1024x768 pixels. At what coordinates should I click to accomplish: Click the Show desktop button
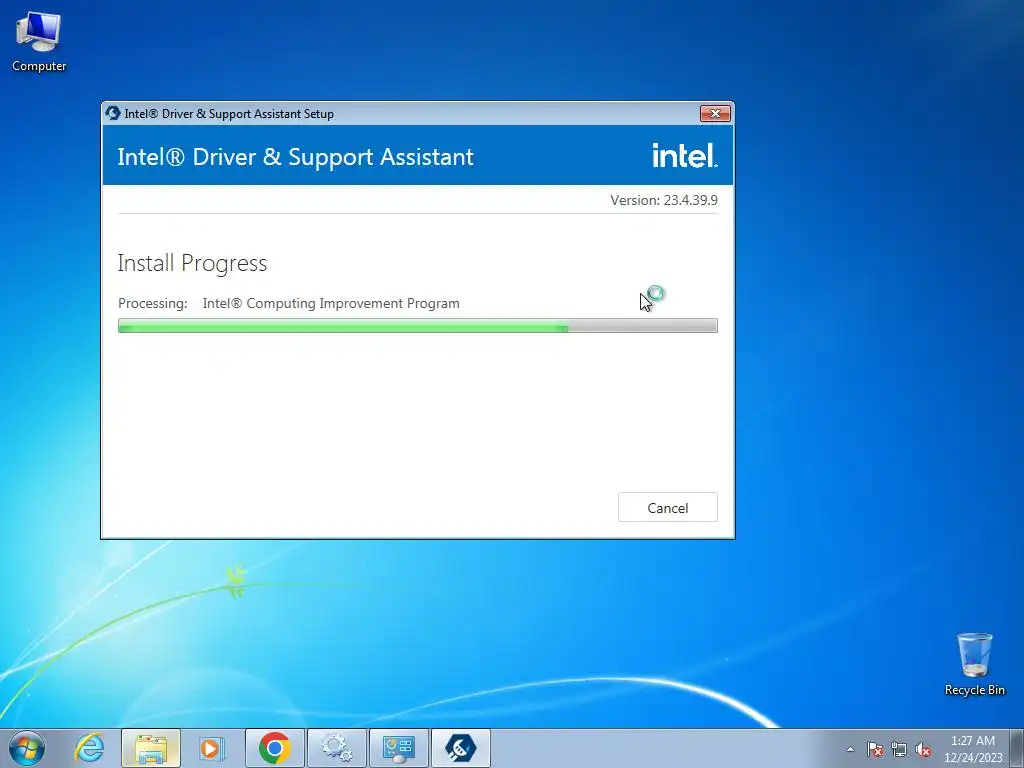pos(1017,748)
